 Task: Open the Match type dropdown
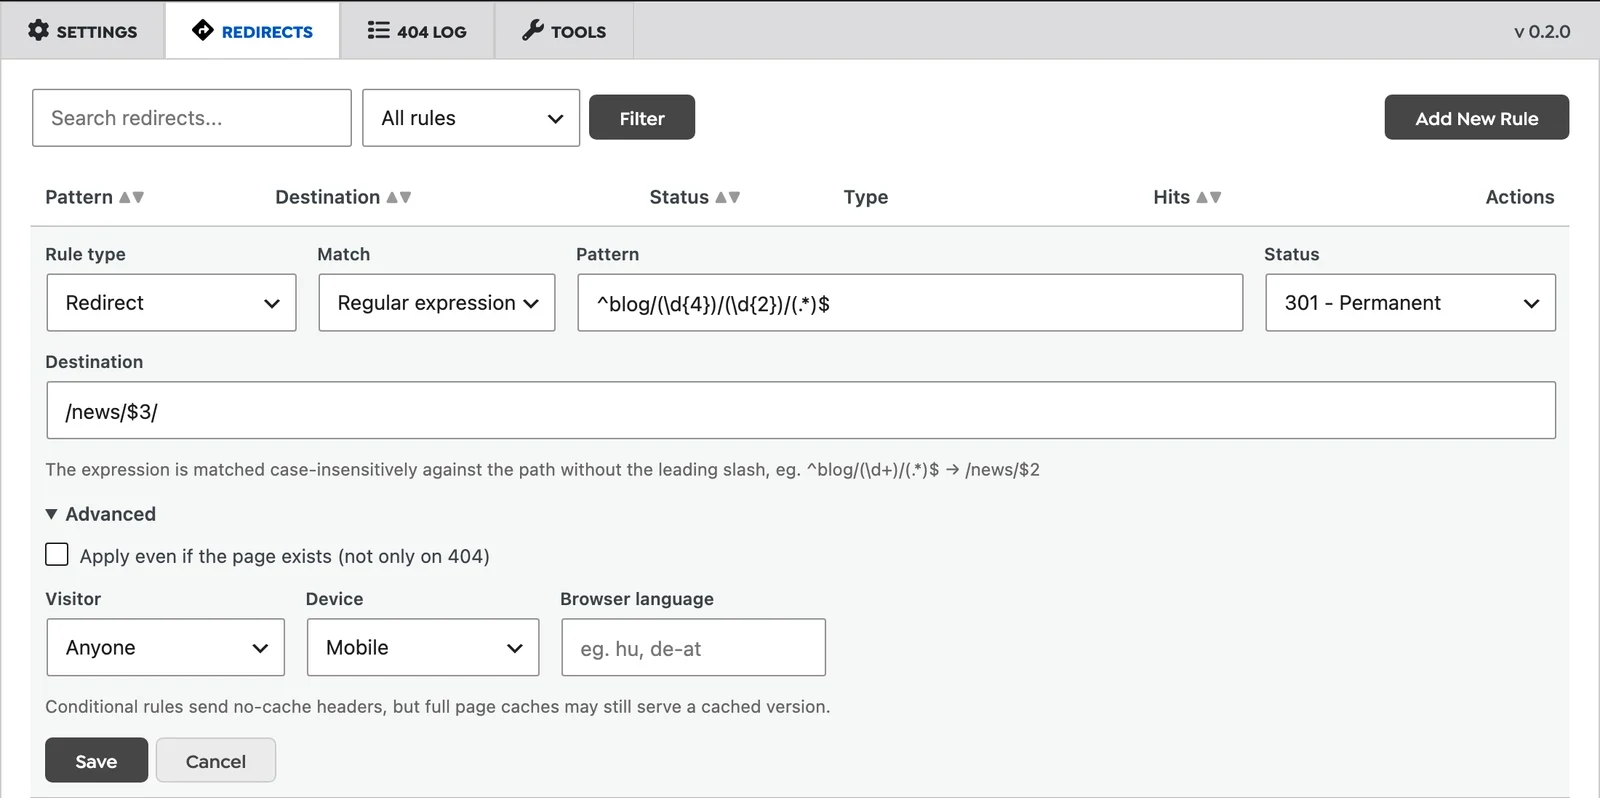pos(437,303)
